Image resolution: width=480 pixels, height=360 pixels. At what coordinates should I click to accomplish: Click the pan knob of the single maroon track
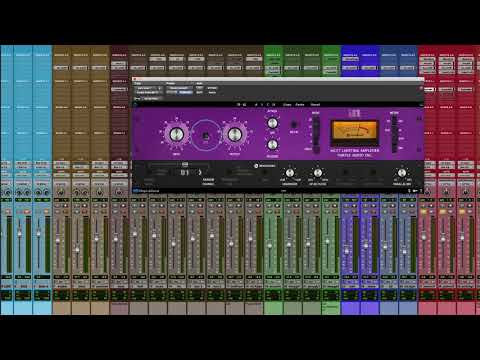point(119,192)
